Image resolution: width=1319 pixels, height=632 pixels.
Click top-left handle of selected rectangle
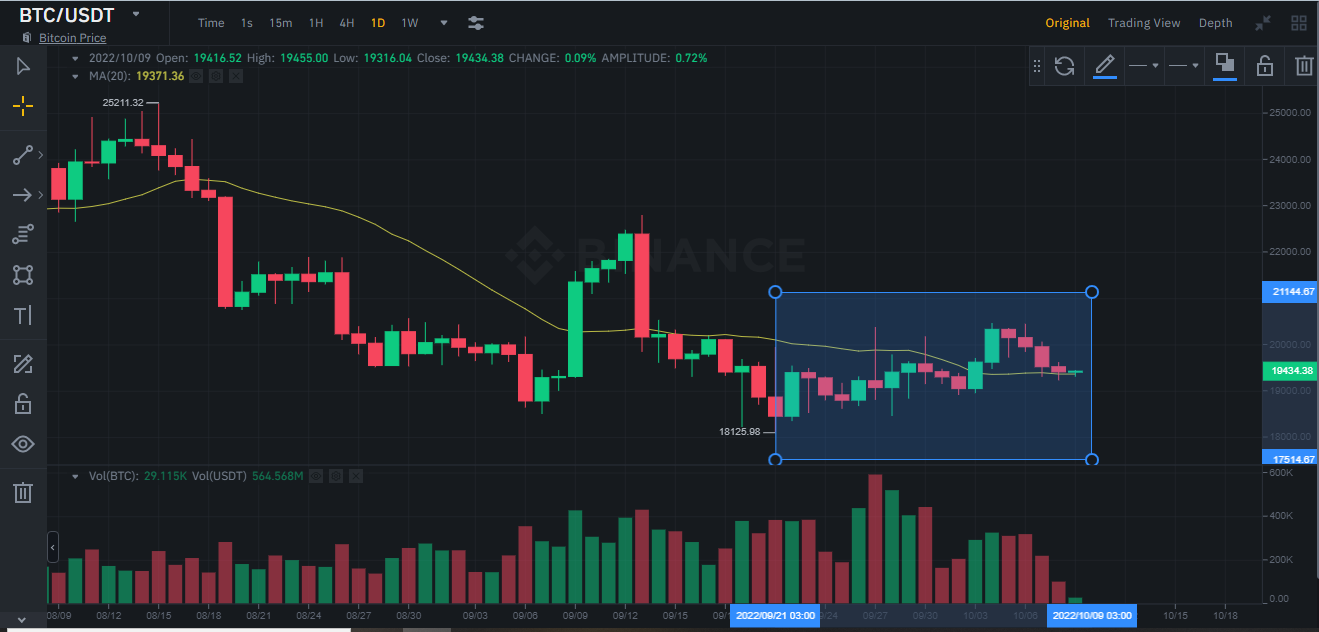tap(775, 292)
